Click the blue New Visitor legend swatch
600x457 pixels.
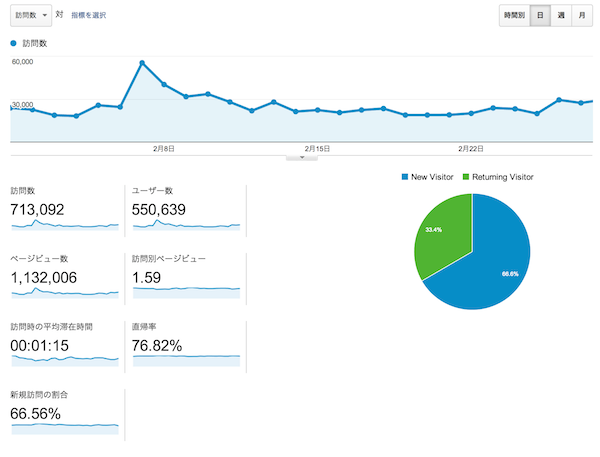[404, 177]
